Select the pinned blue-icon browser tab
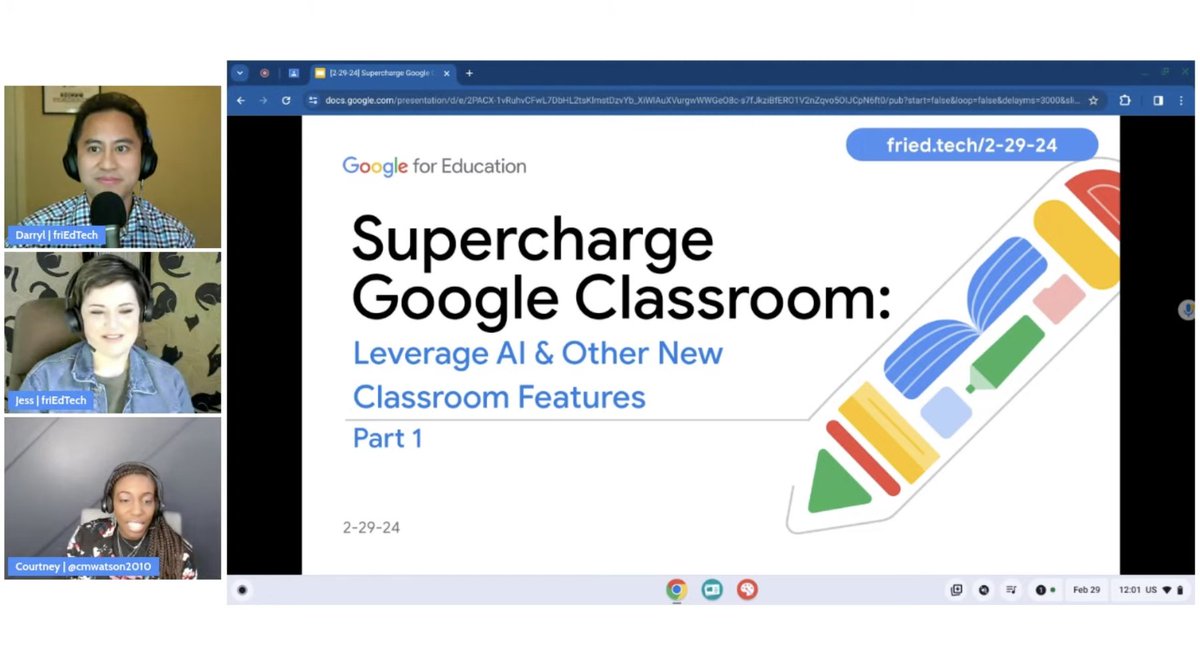This screenshot has width=1200, height=660. click(x=293, y=73)
